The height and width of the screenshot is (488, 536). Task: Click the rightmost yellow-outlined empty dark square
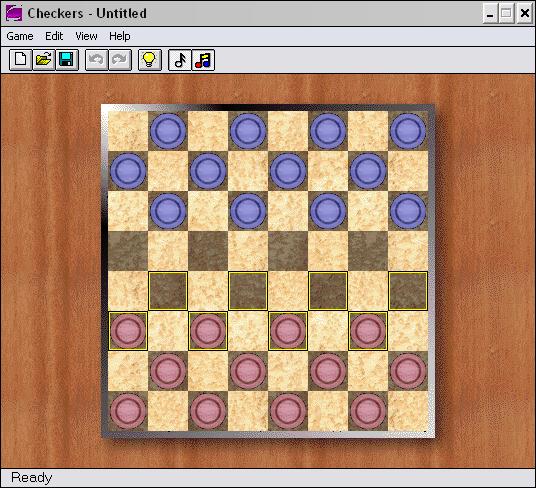(408, 291)
